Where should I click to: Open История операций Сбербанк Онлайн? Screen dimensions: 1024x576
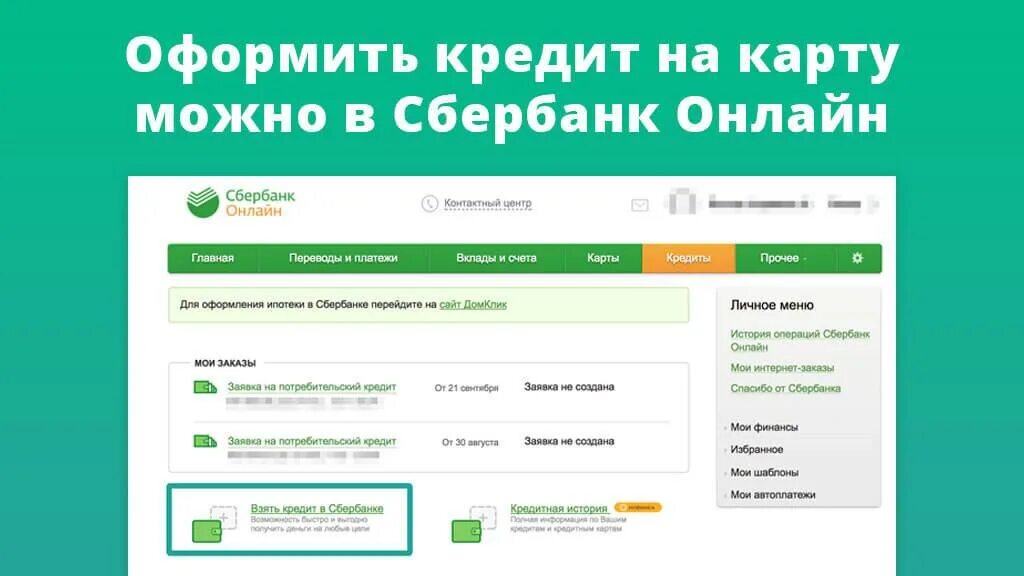pos(800,340)
